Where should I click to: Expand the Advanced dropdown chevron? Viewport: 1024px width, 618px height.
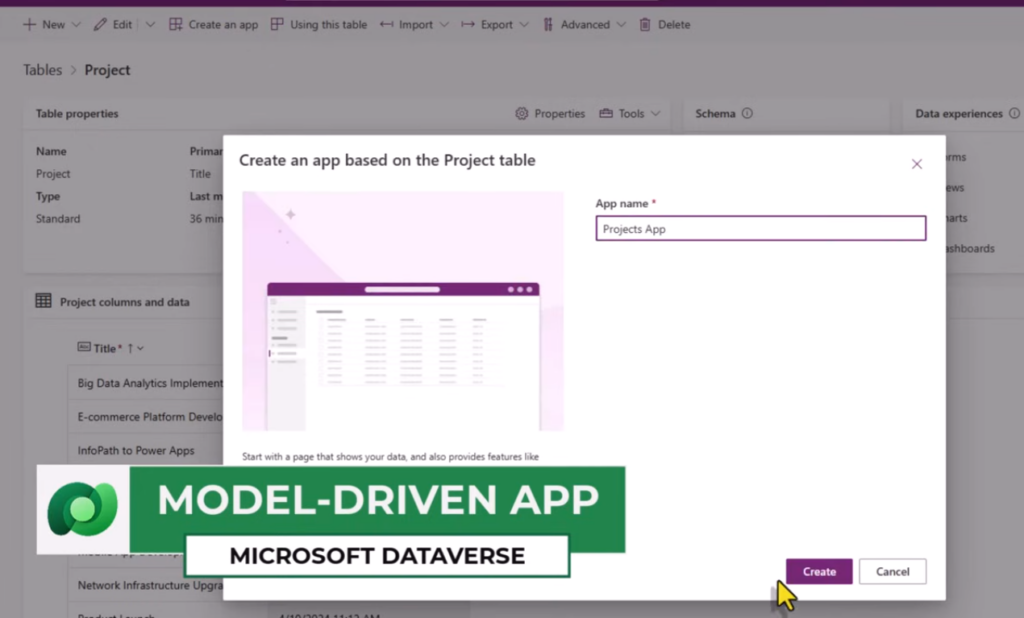pyautogui.click(x=620, y=24)
